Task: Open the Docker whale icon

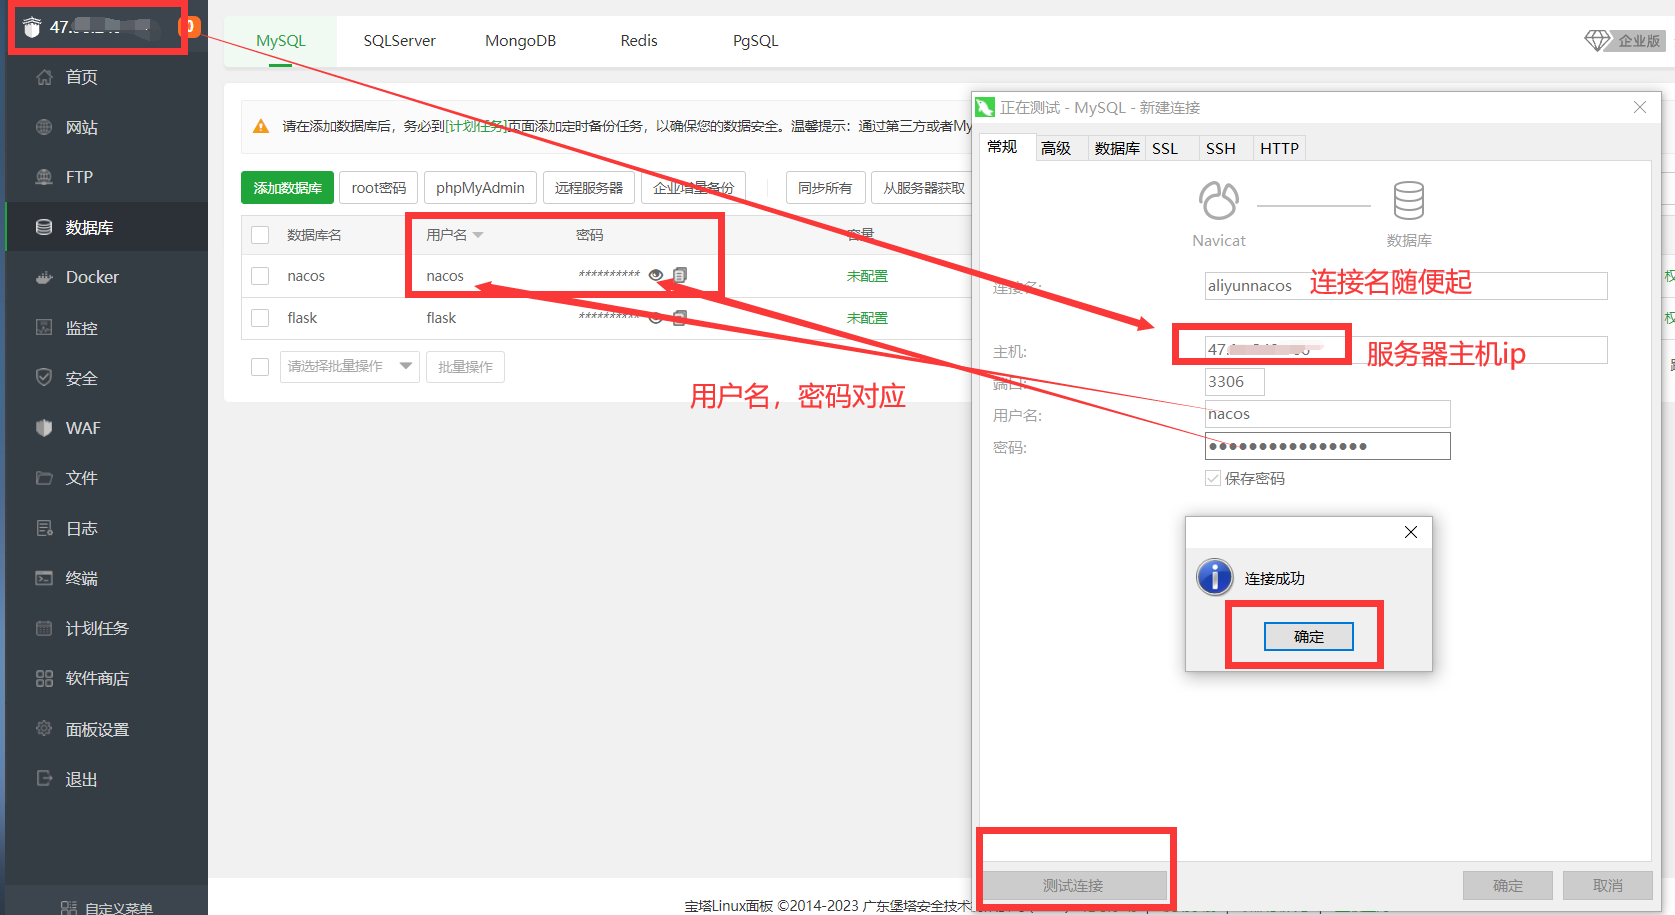Action: coord(44,277)
